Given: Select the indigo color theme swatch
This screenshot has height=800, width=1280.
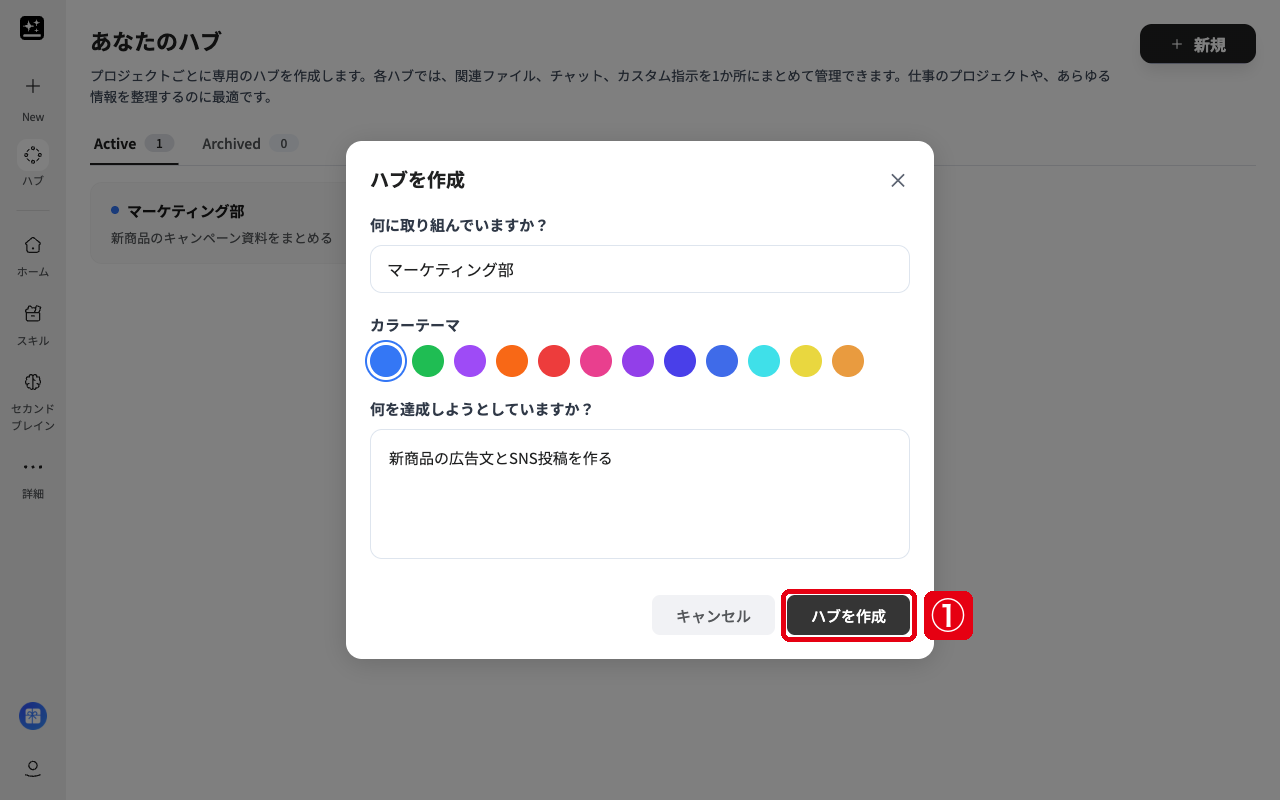Looking at the screenshot, I should coord(680,361).
